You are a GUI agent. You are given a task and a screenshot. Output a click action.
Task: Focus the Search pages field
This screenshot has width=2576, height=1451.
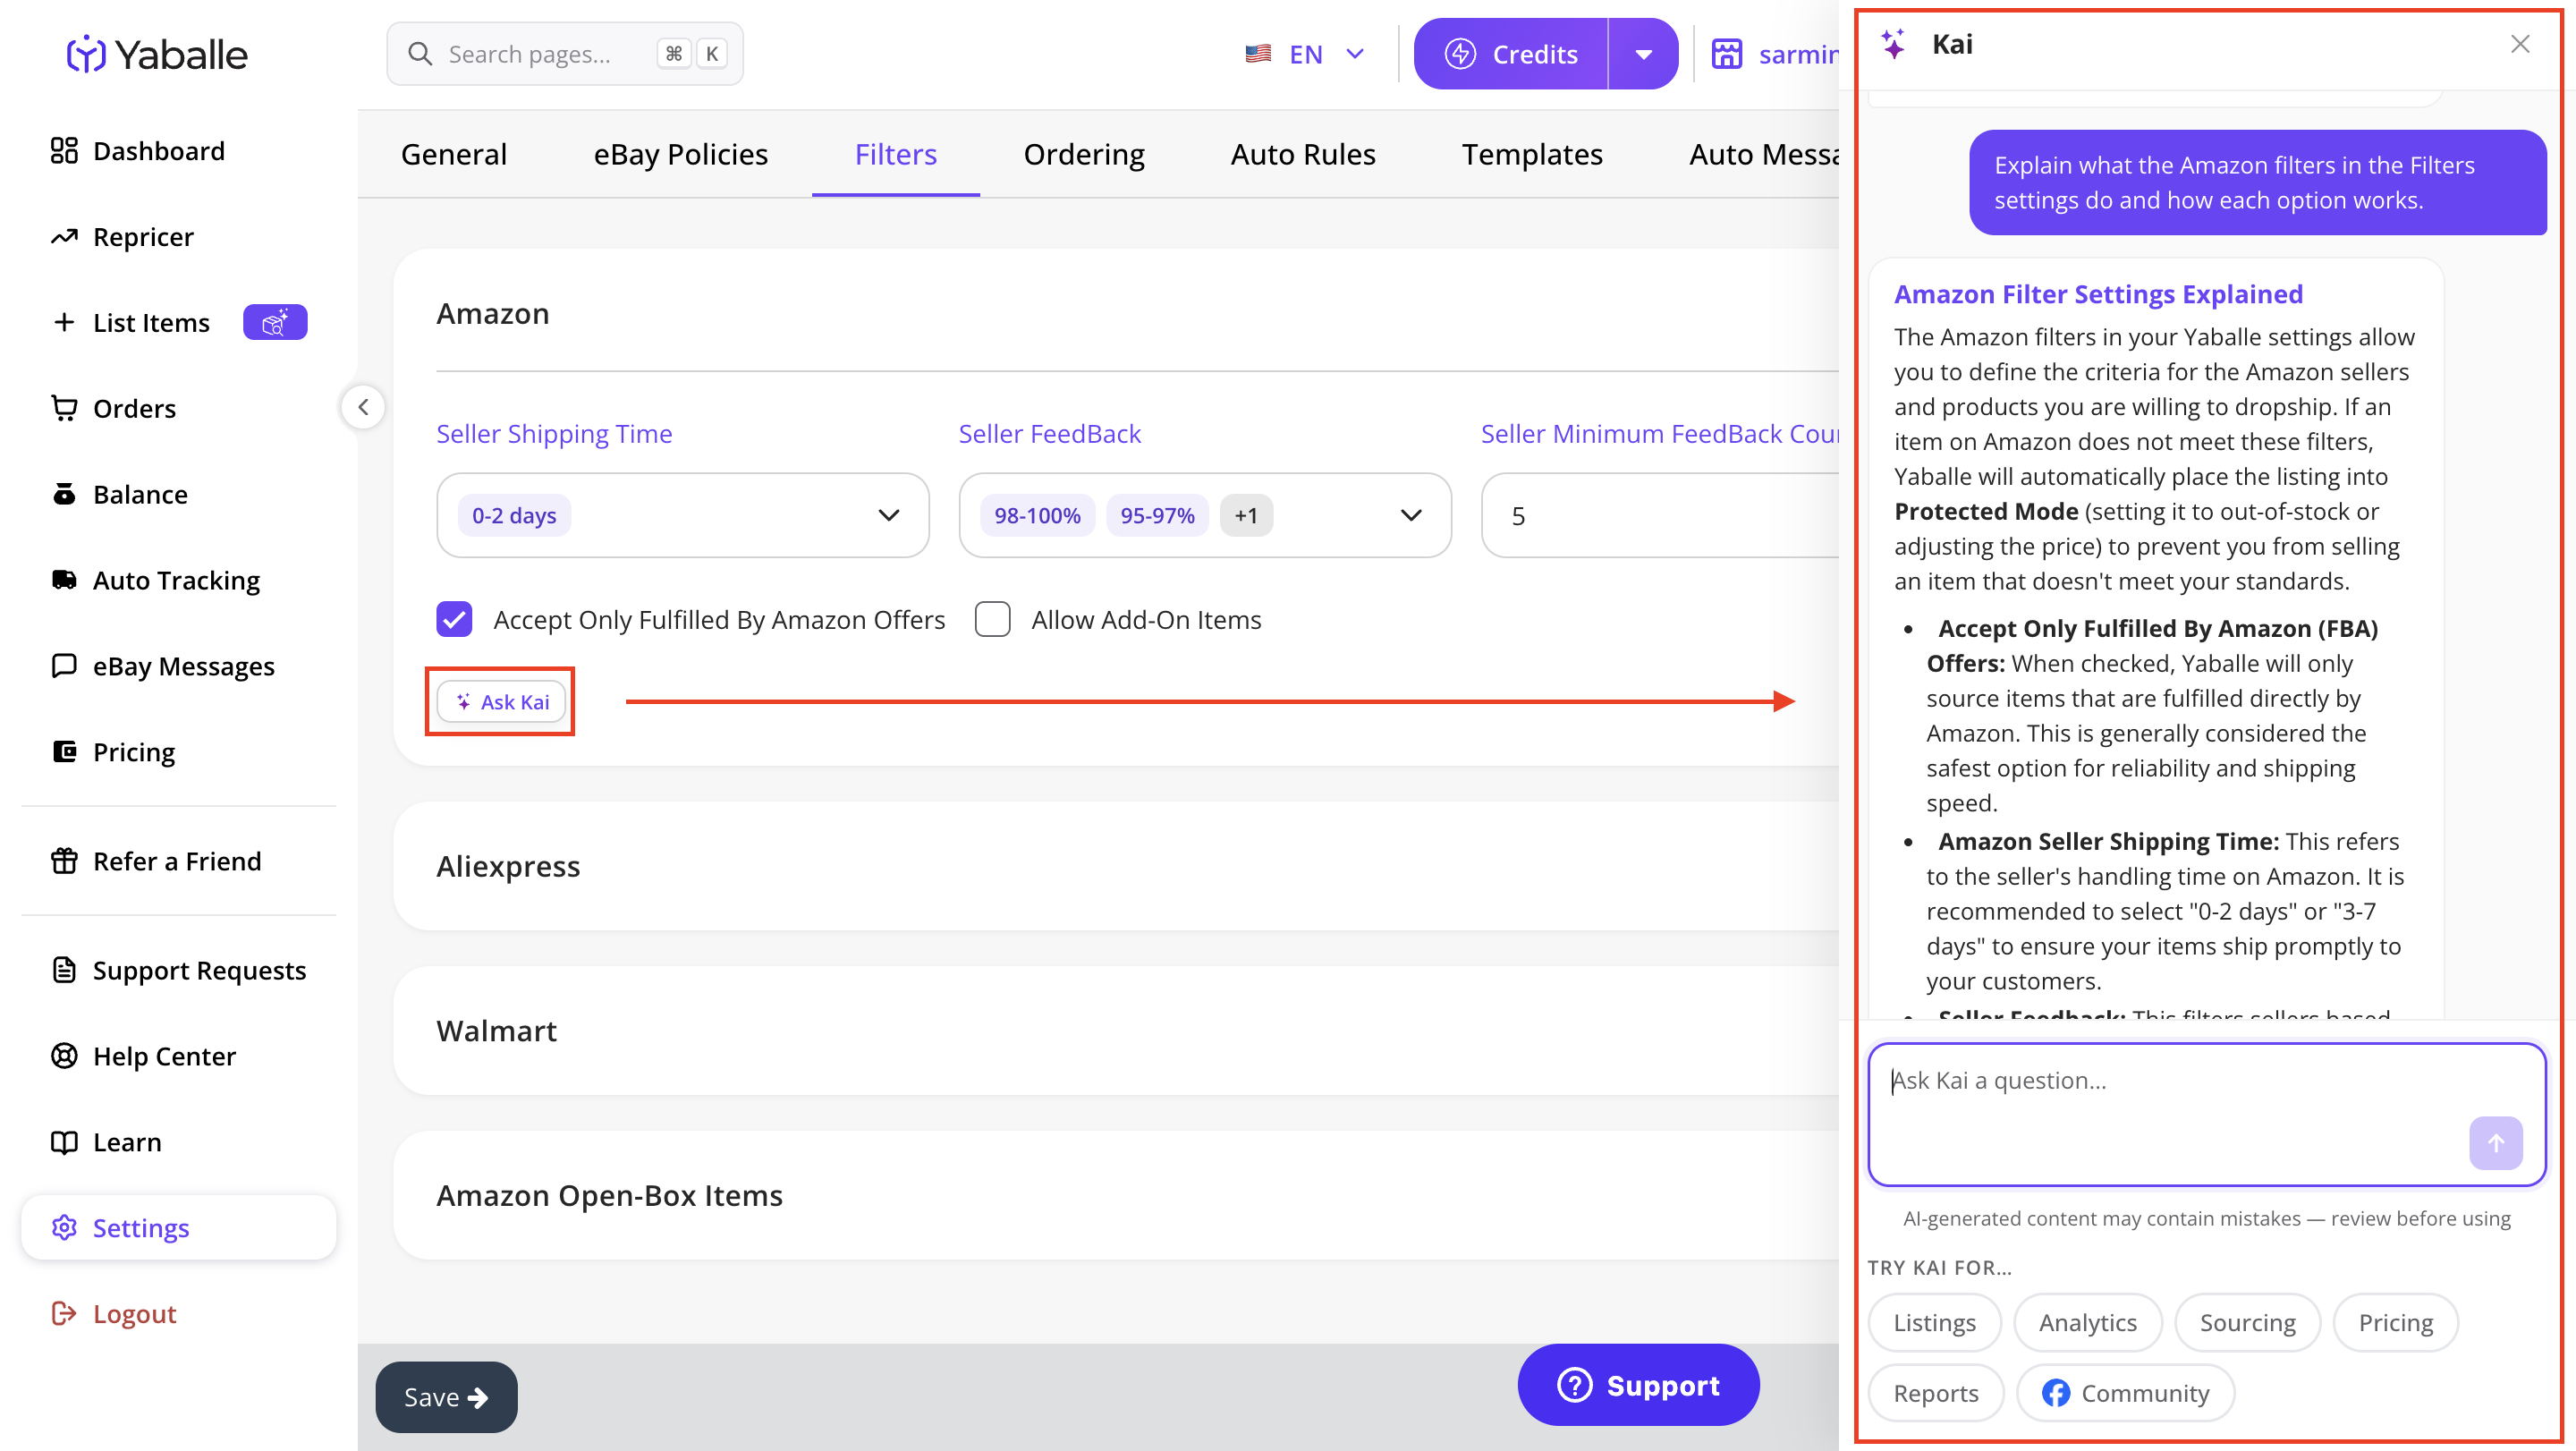(565, 54)
